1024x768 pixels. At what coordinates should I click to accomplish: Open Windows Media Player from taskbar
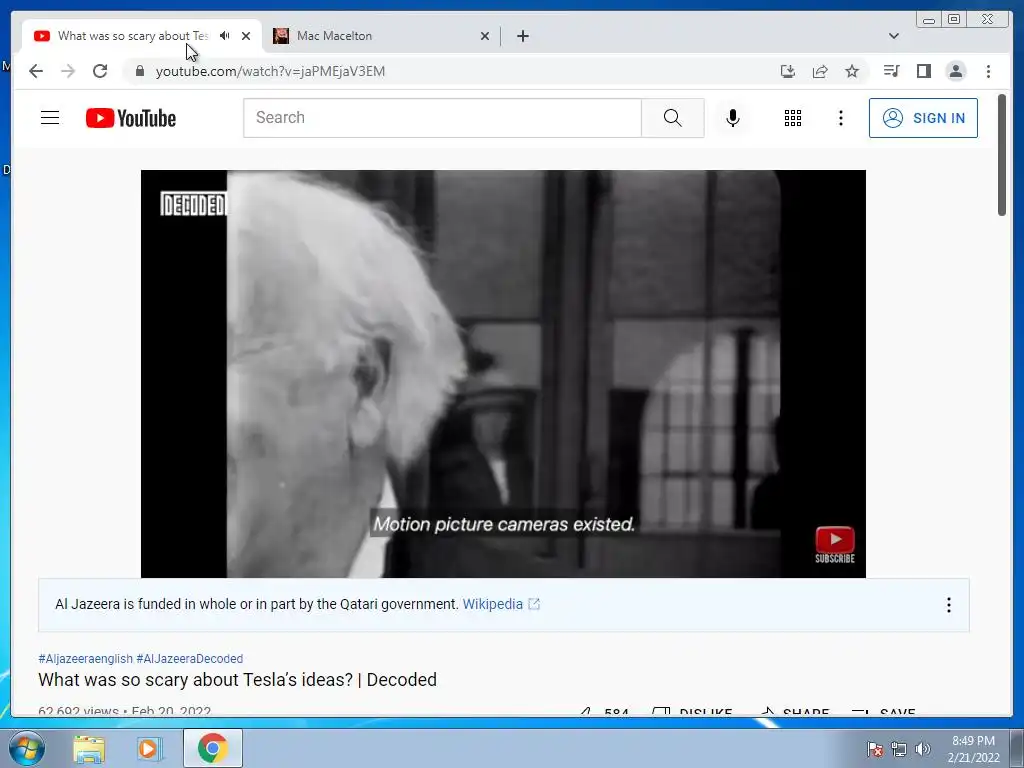pos(149,748)
